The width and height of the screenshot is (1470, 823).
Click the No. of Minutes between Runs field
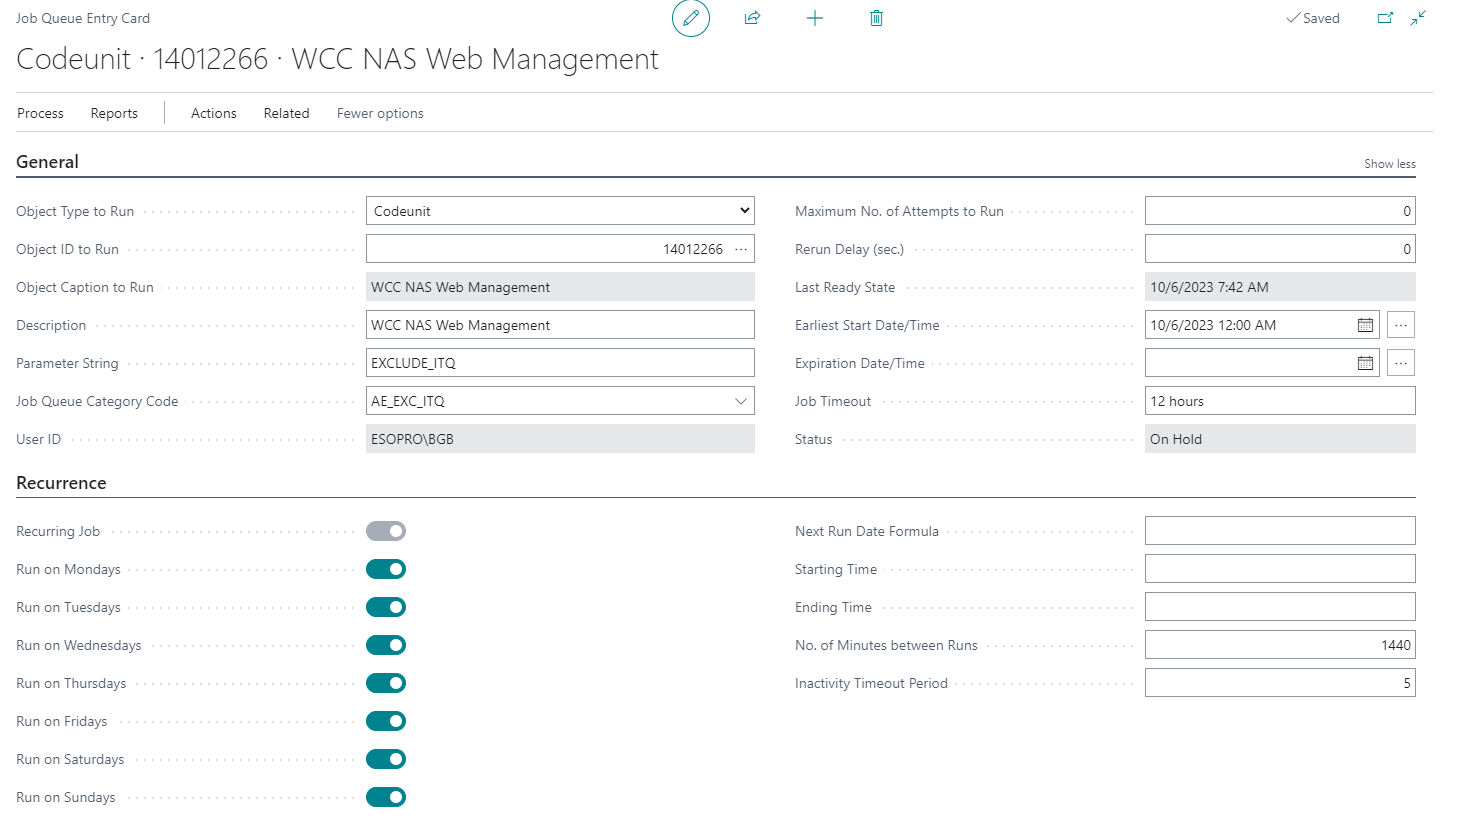[x=1279, y=645]
